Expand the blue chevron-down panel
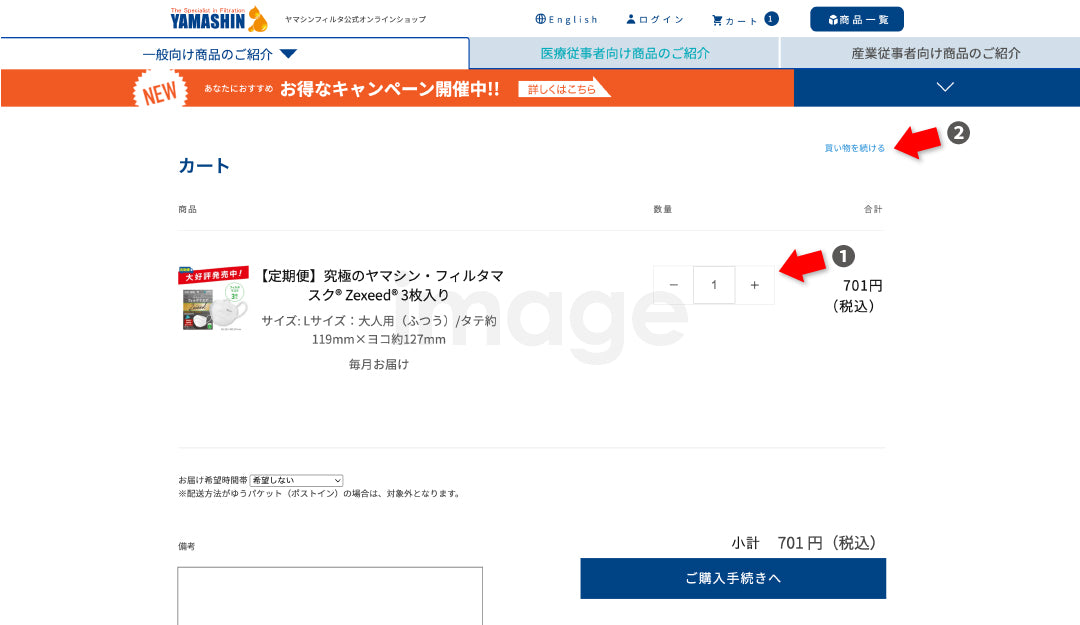This screenshot has height=625, width=1080. (x=945, y=87)
